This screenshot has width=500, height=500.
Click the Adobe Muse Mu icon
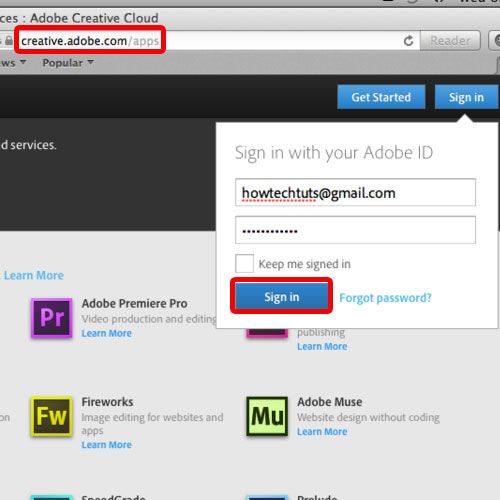(x=267, y=416)
